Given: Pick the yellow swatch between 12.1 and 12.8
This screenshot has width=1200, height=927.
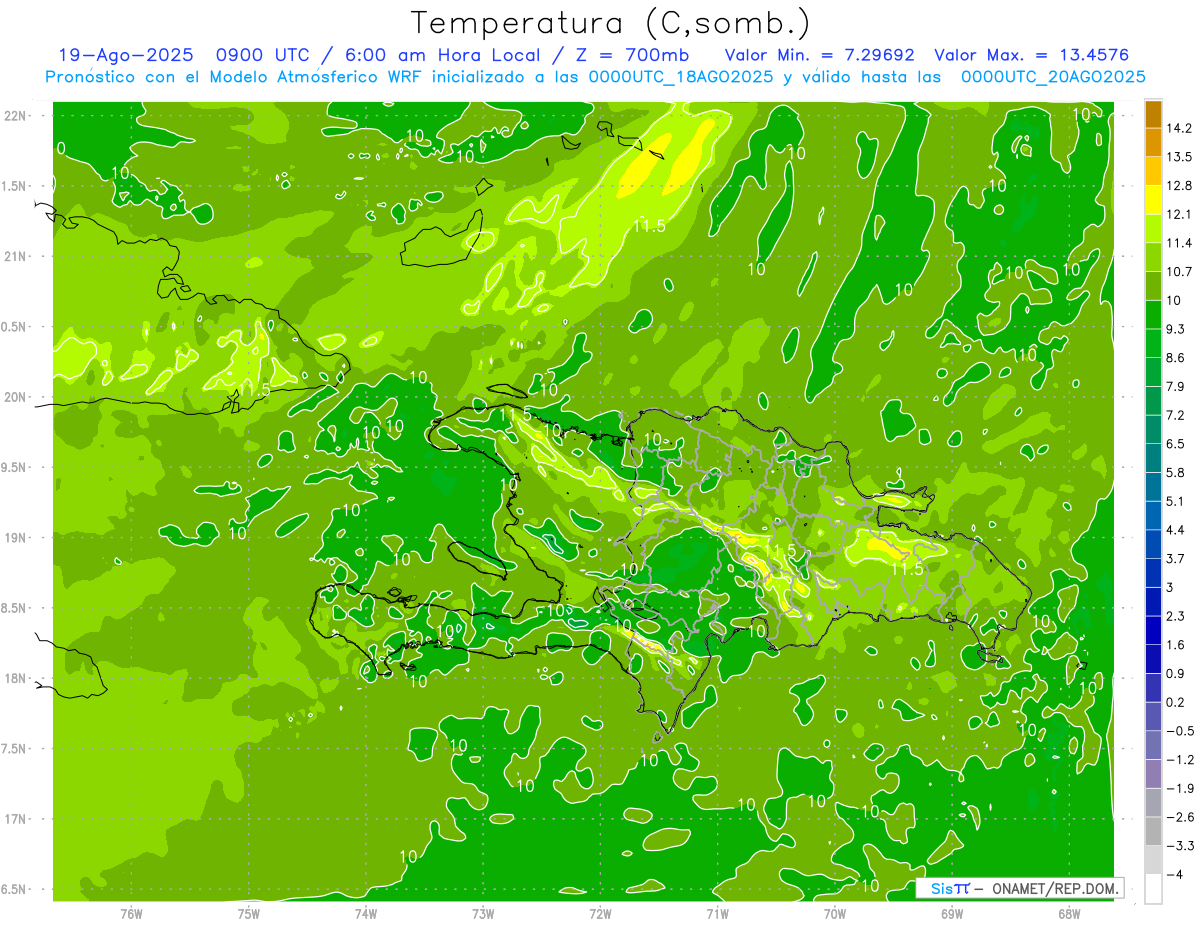Looking at the screenshot, I should pos(1153,200).
